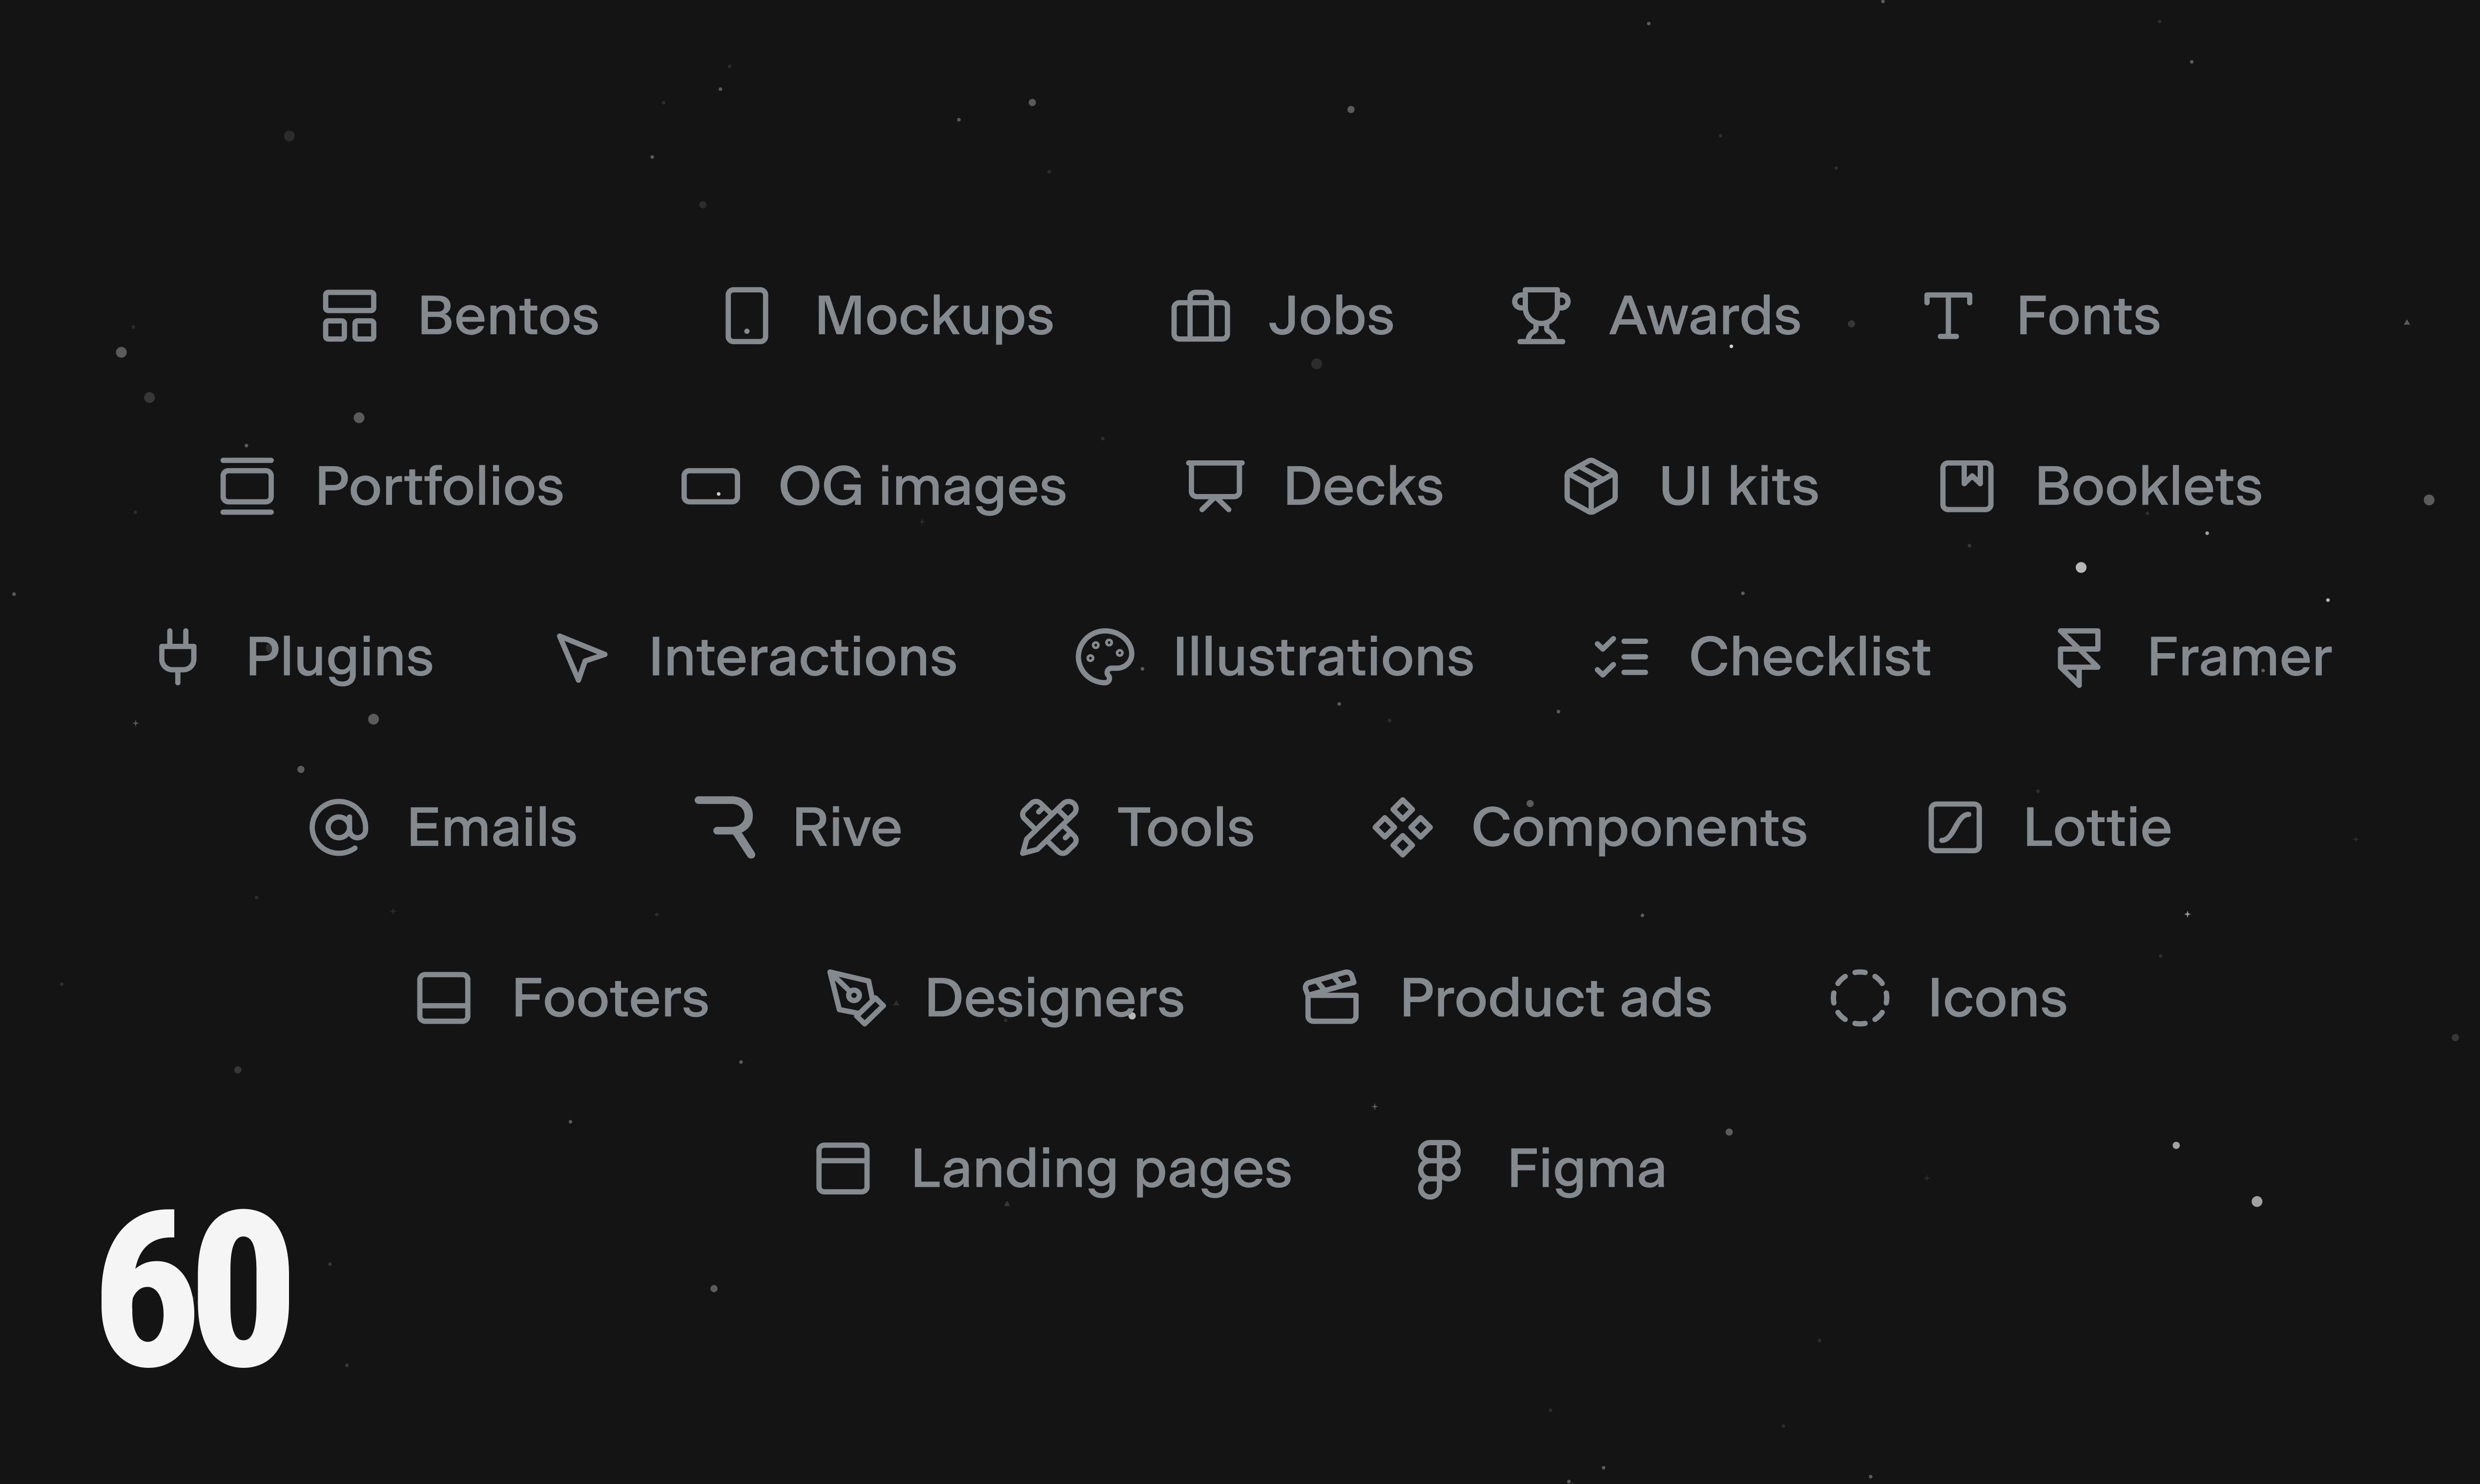Select the Landing pages label

[1101, 1171]
